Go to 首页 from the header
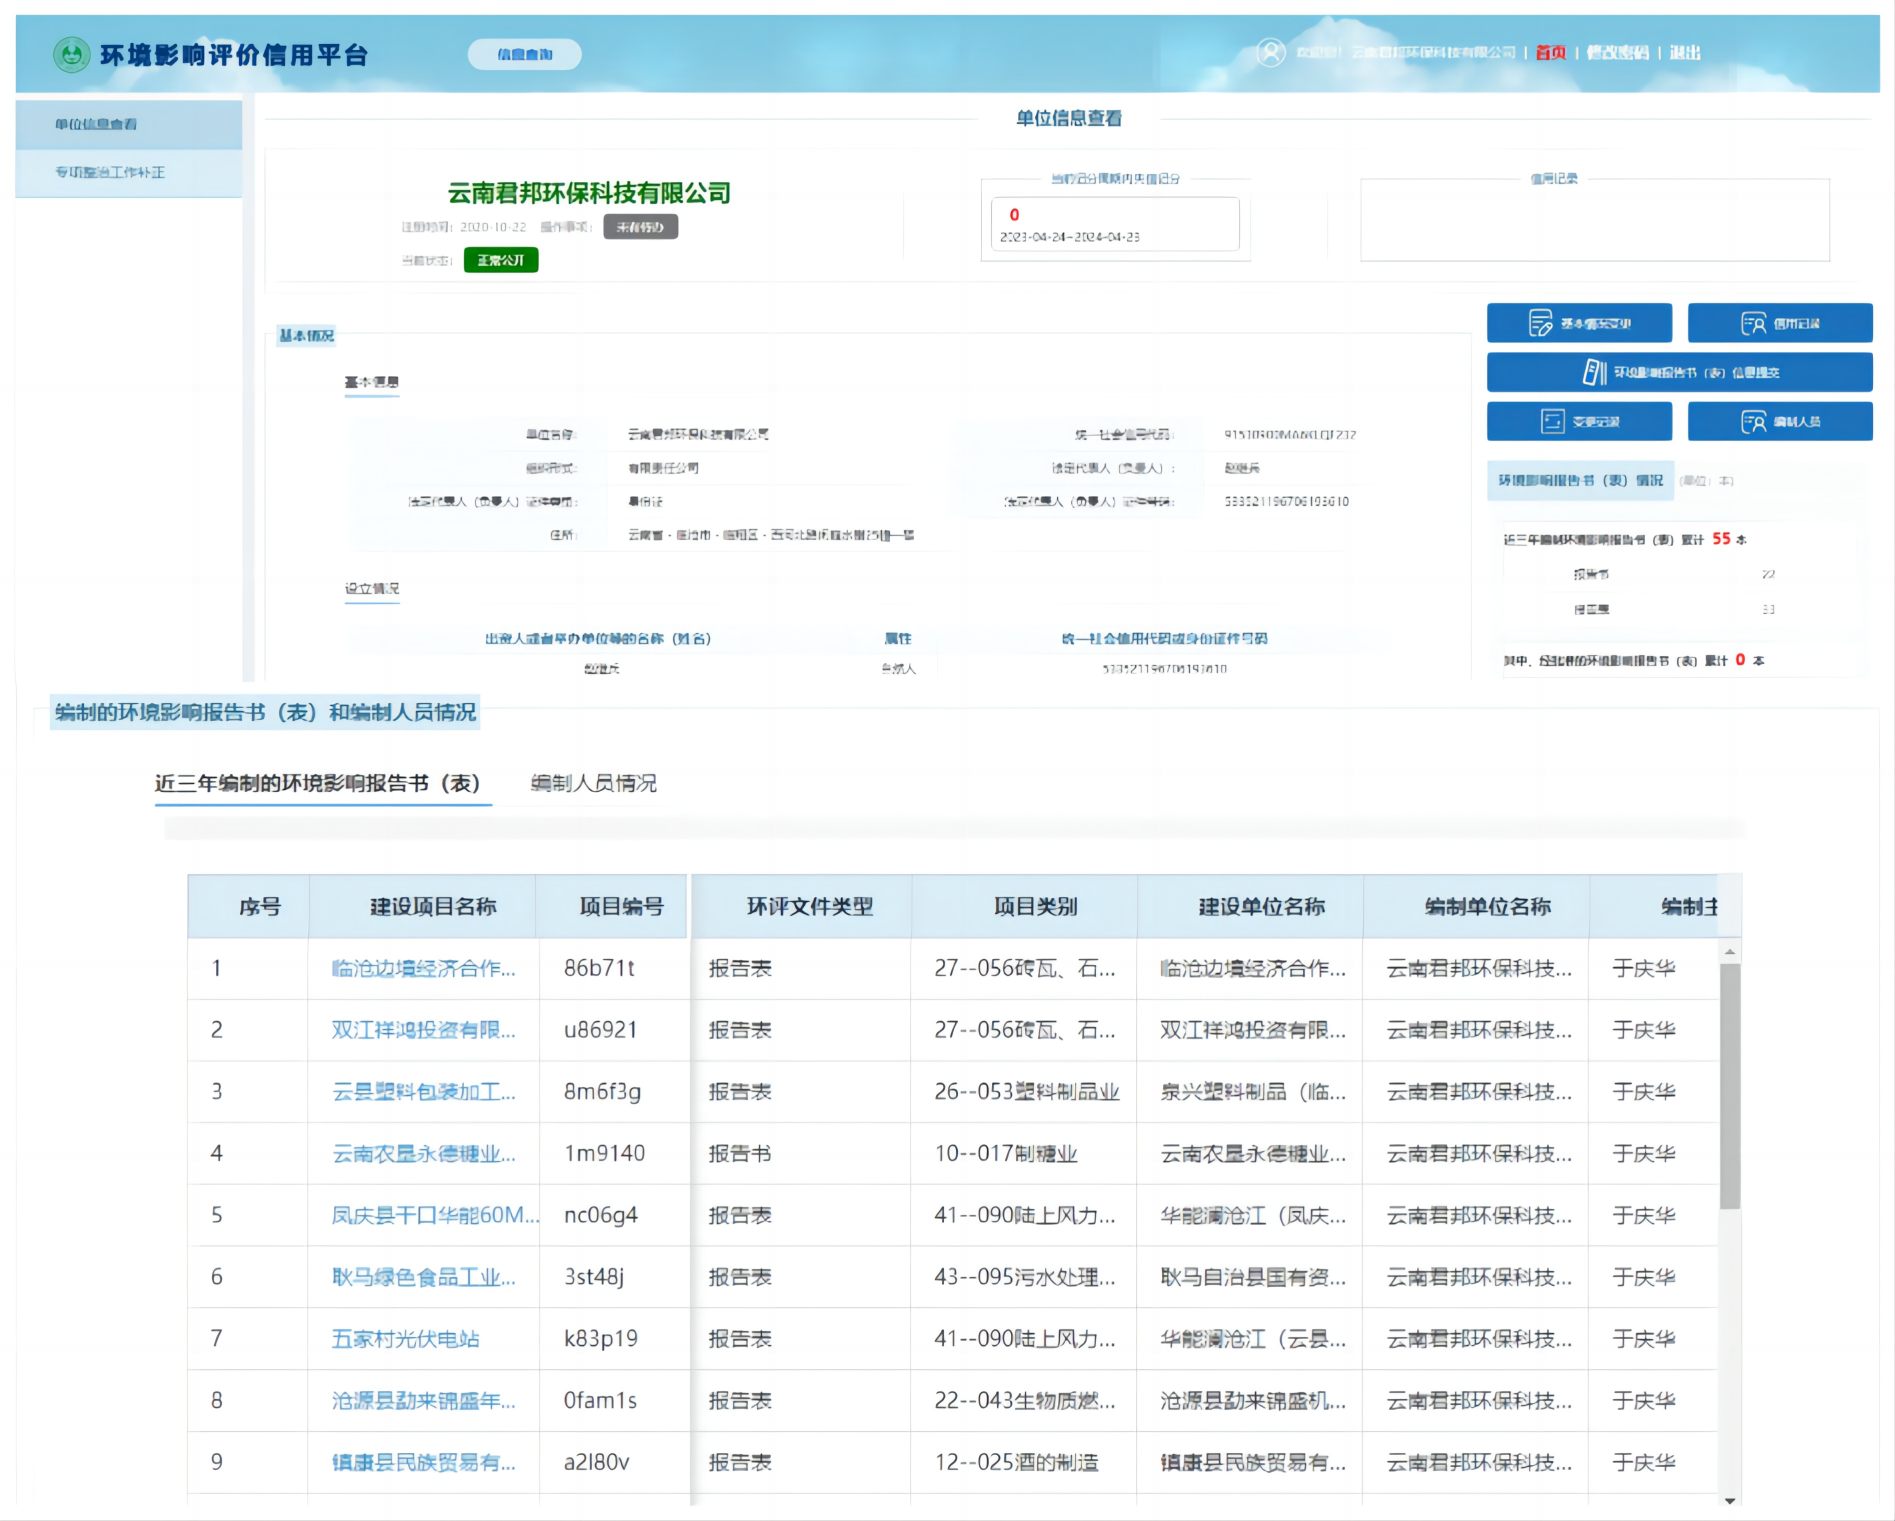1895x1521 pixels. [1550, 52]
